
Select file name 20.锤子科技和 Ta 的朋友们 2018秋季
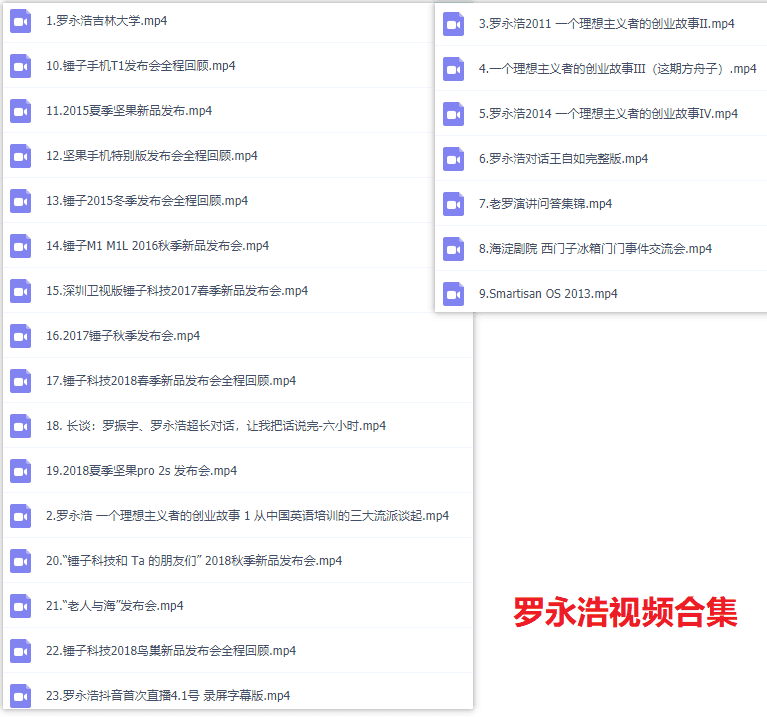[194, 561]
